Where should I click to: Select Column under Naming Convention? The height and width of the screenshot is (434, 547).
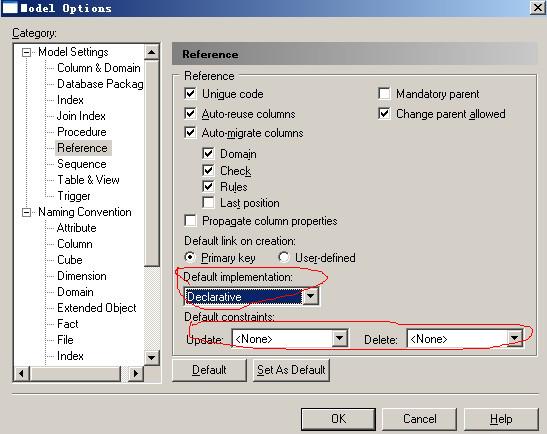[x=75, y=244]
